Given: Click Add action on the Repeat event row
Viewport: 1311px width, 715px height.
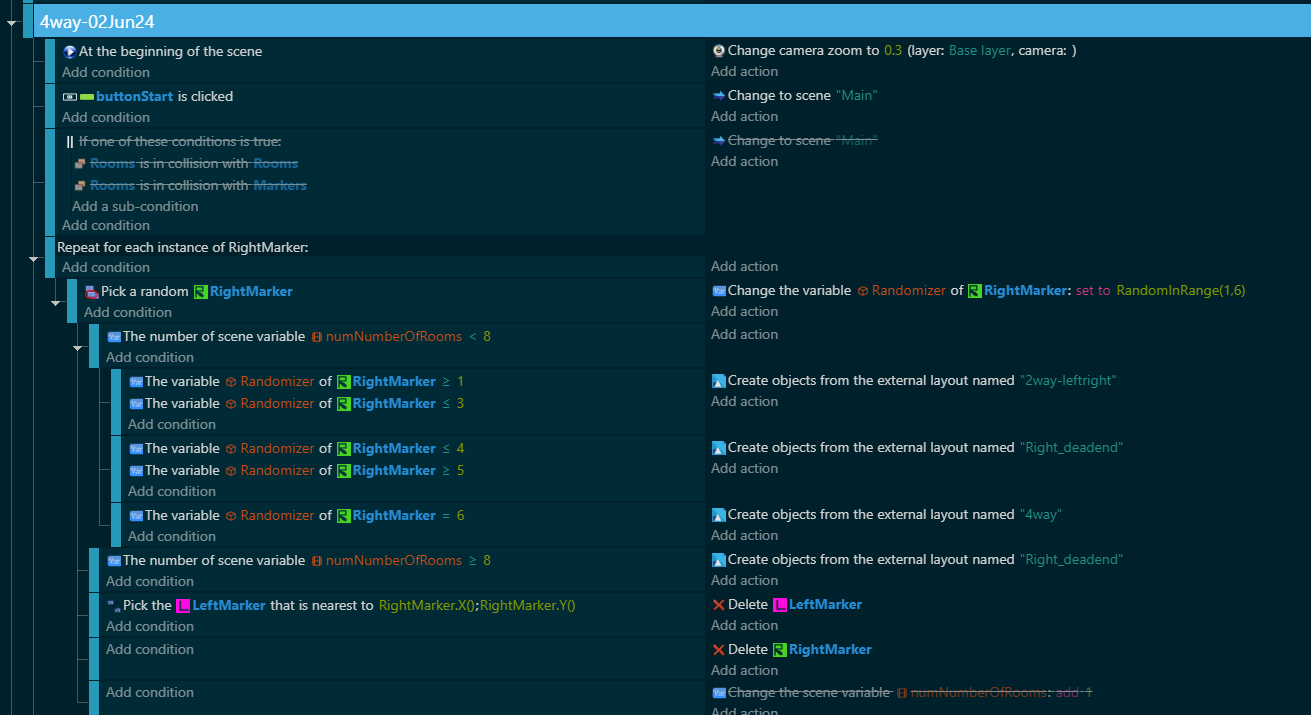Looking at the screenshot, I should pyautogui.click(x=744, y=266).
